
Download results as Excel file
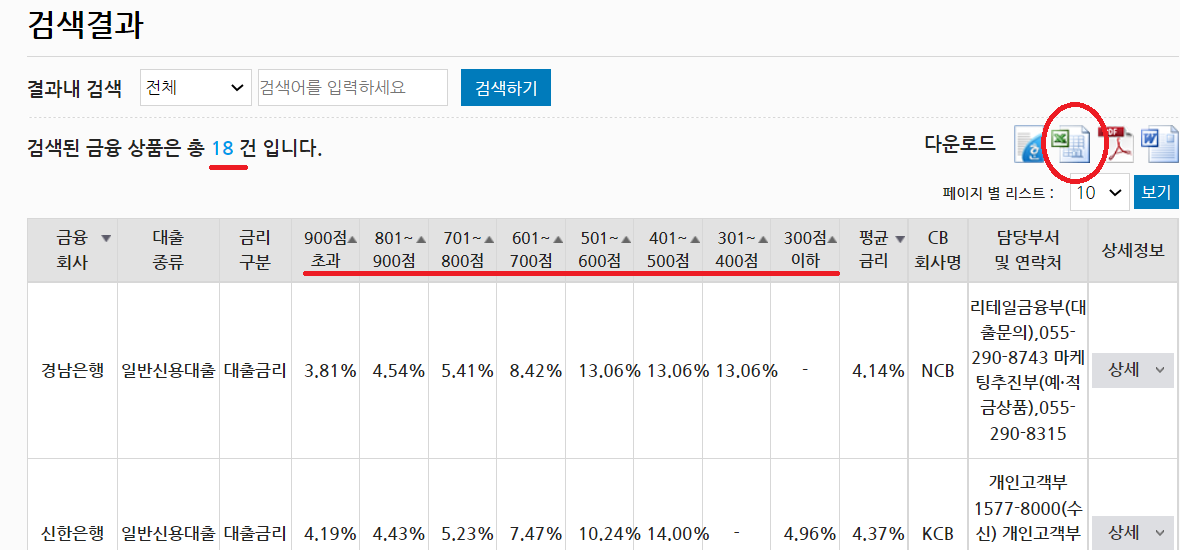(1072, 144)
